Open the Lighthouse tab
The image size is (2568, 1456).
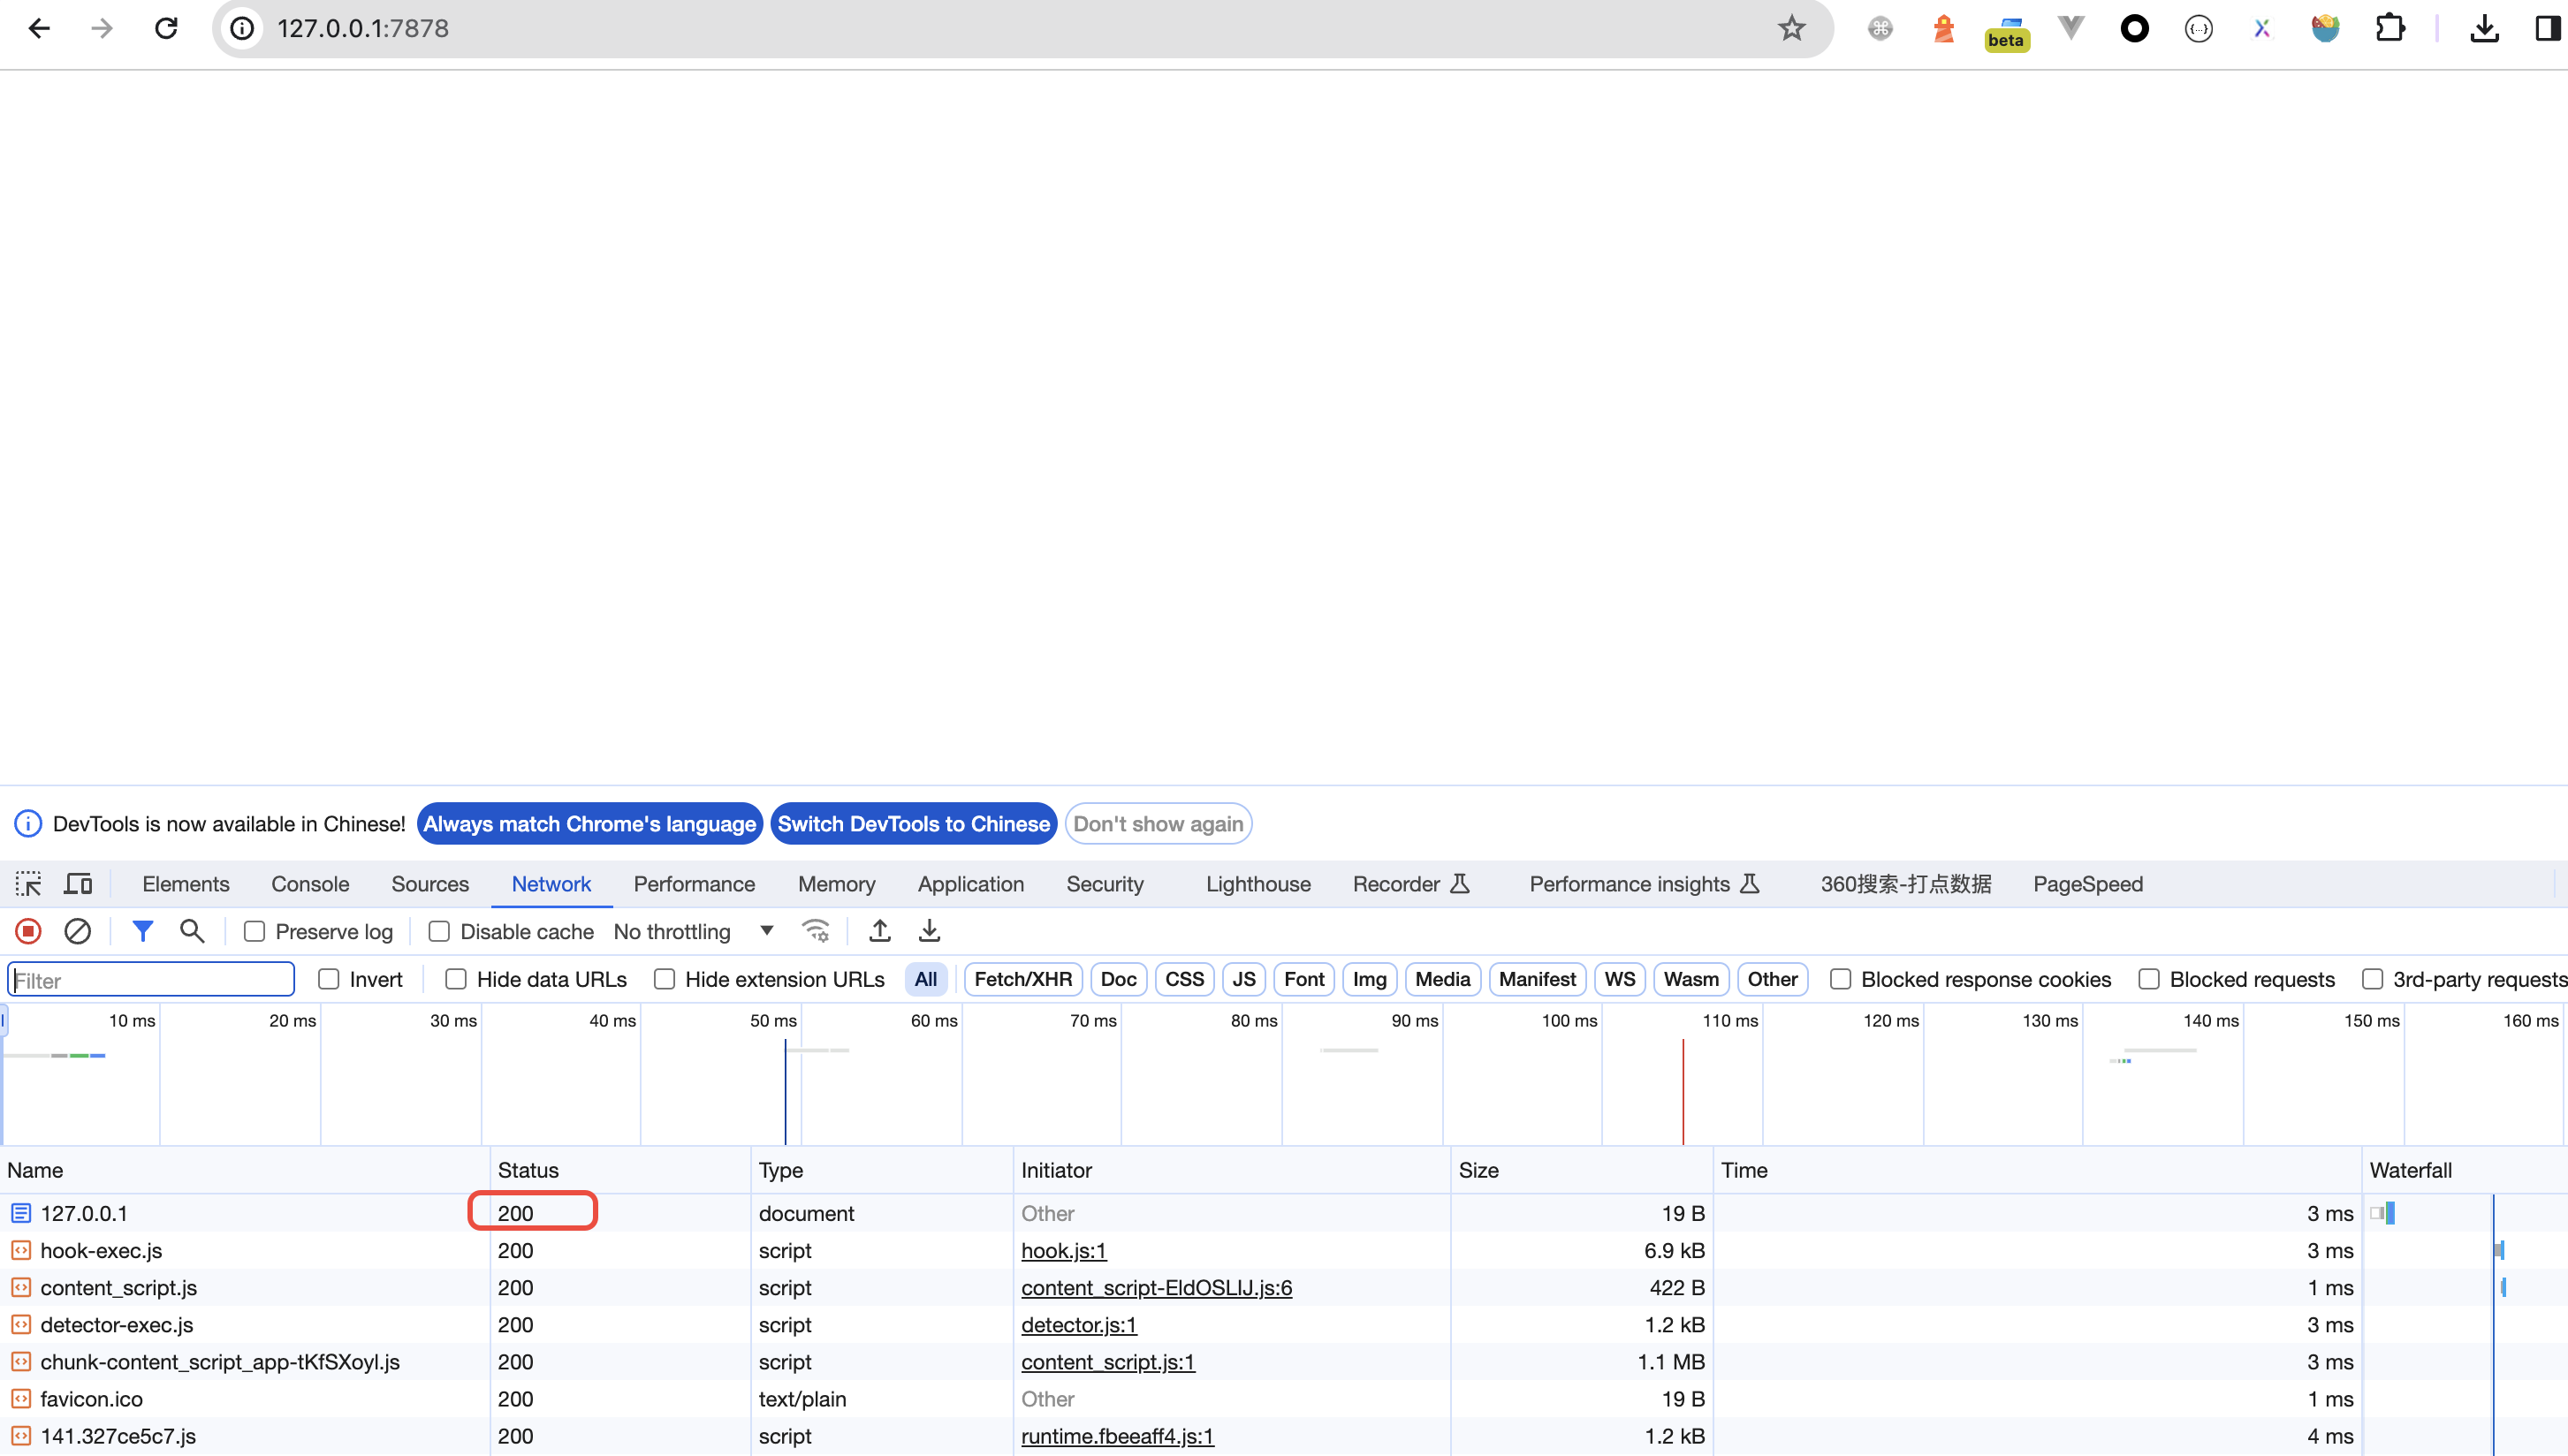click(x=1258, y=884)
